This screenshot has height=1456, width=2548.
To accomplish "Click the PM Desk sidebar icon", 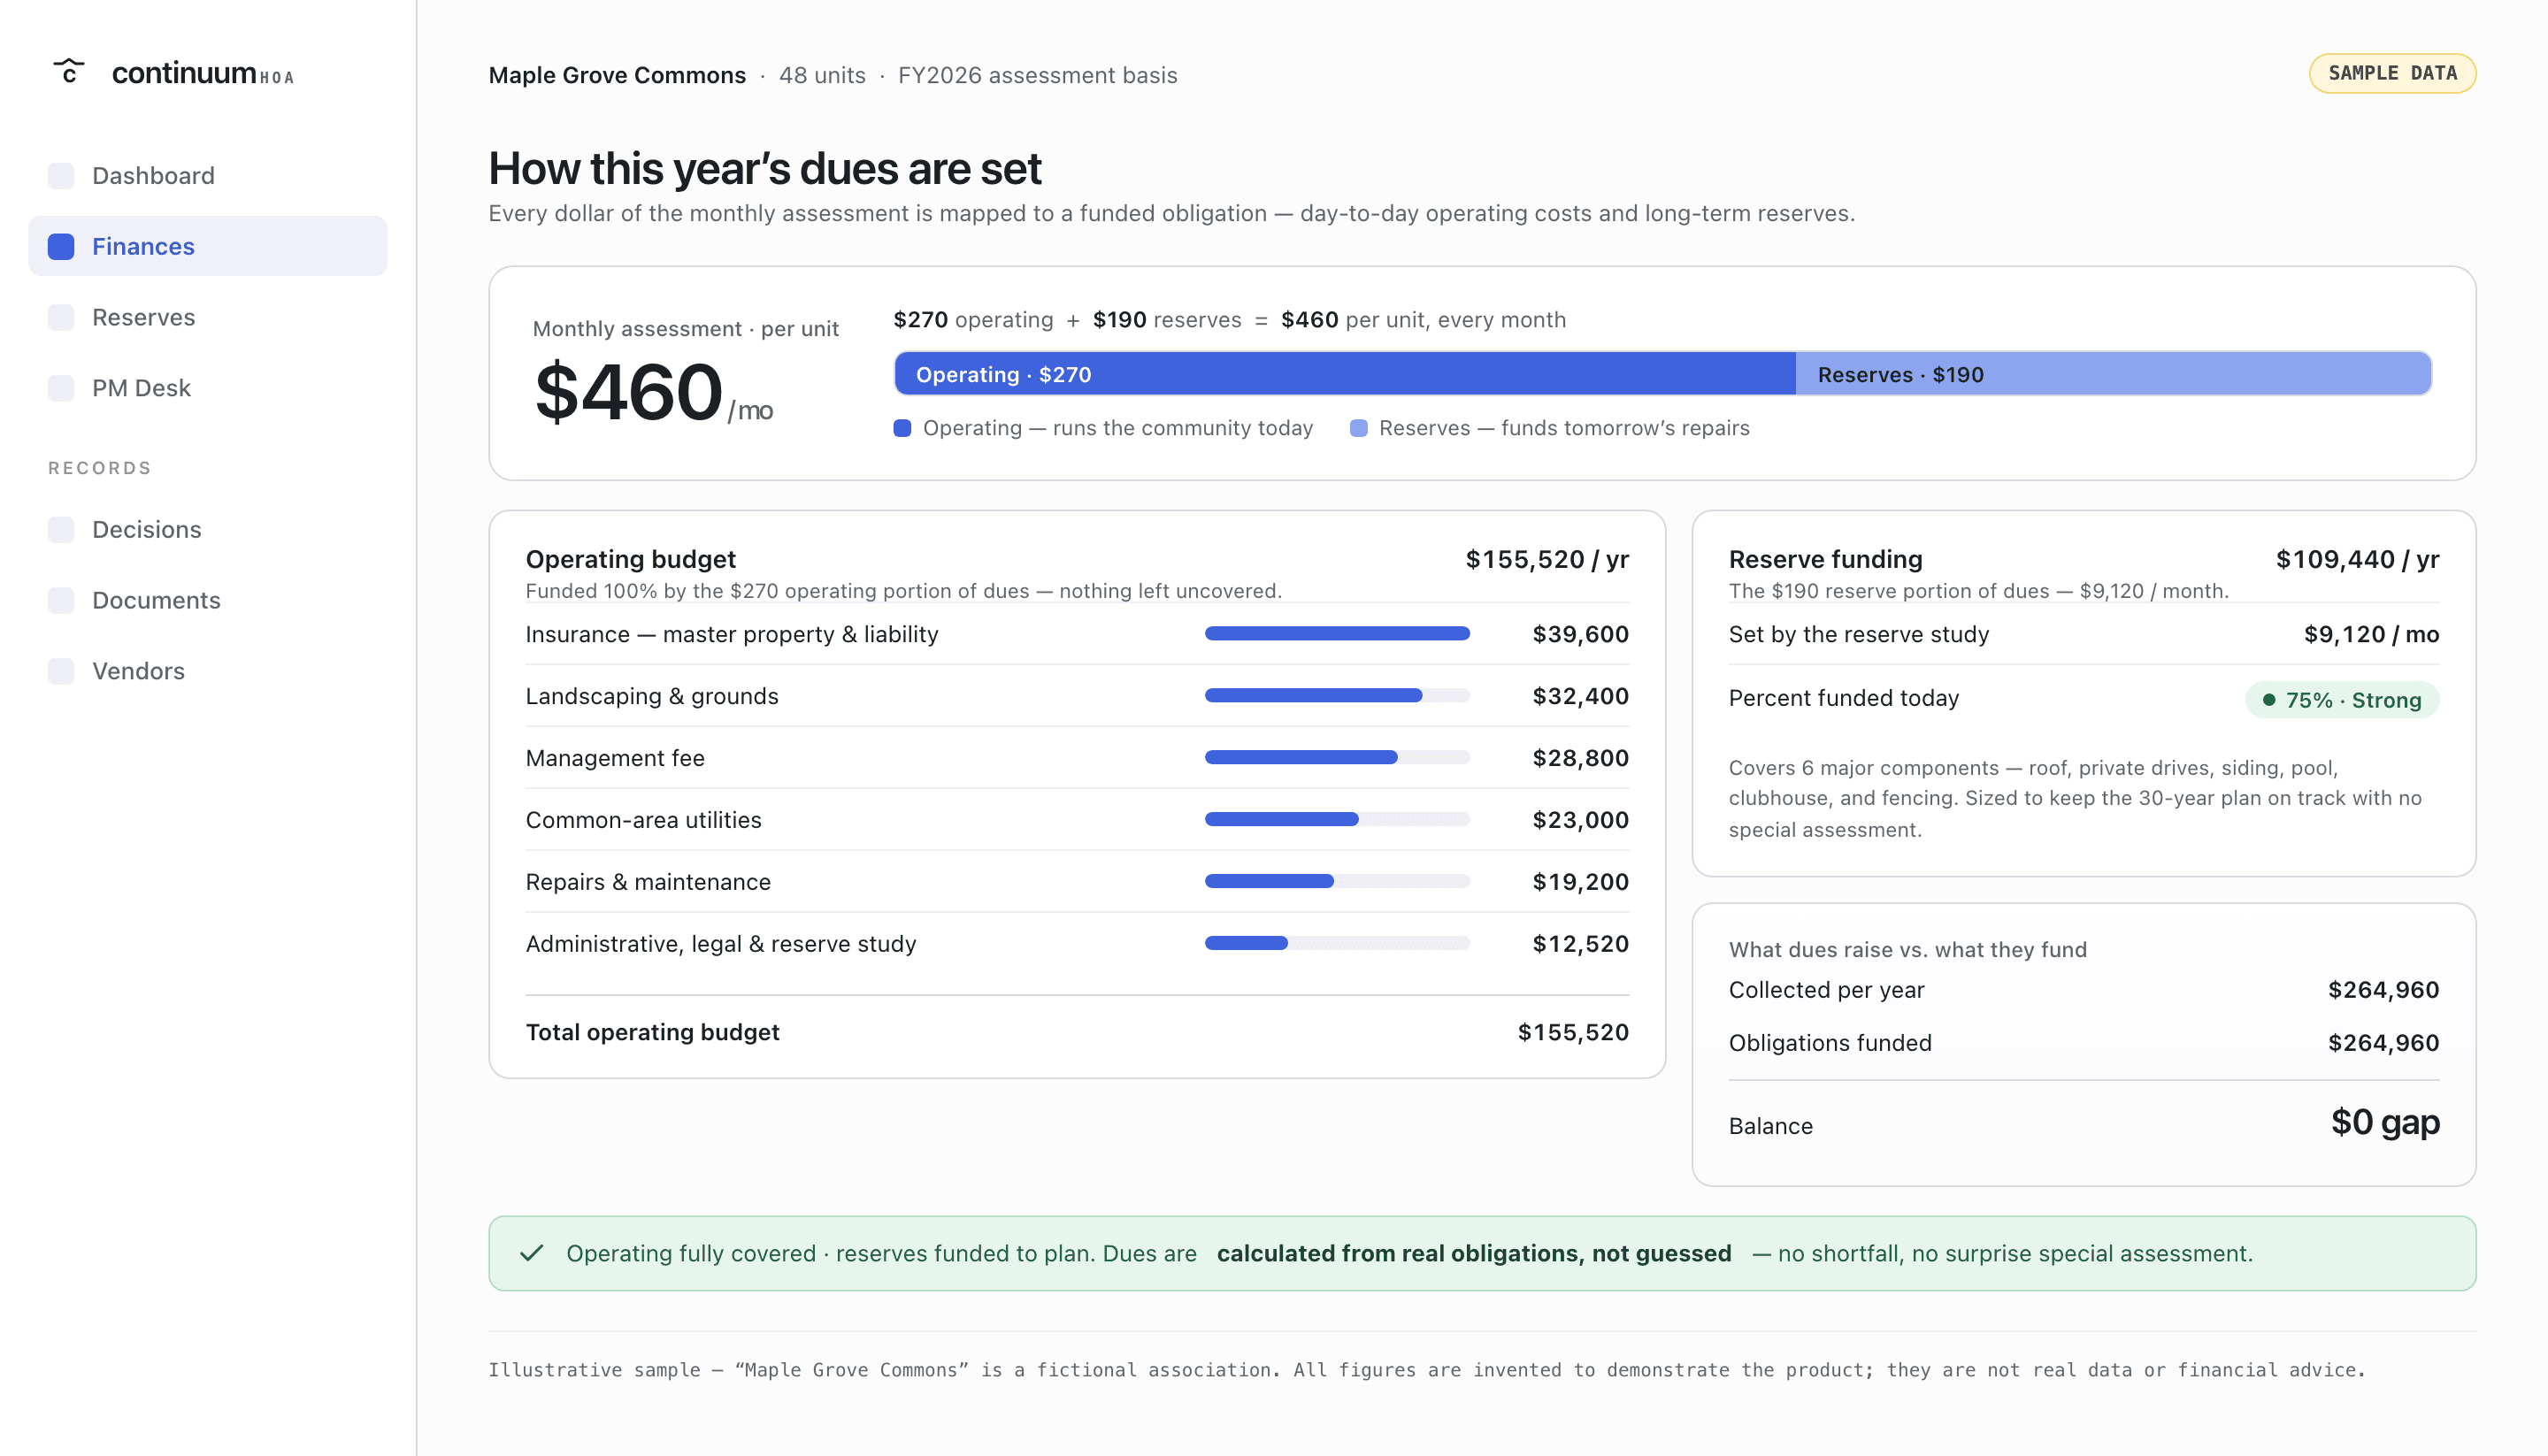I will pos(61,388).
